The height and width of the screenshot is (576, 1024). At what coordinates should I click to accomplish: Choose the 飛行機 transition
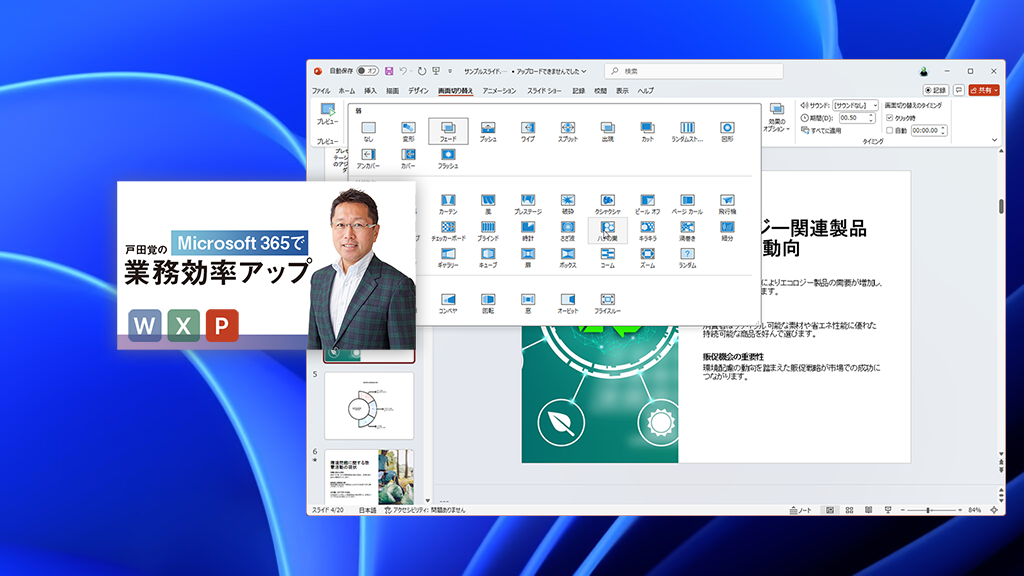(x=727, y=204)
